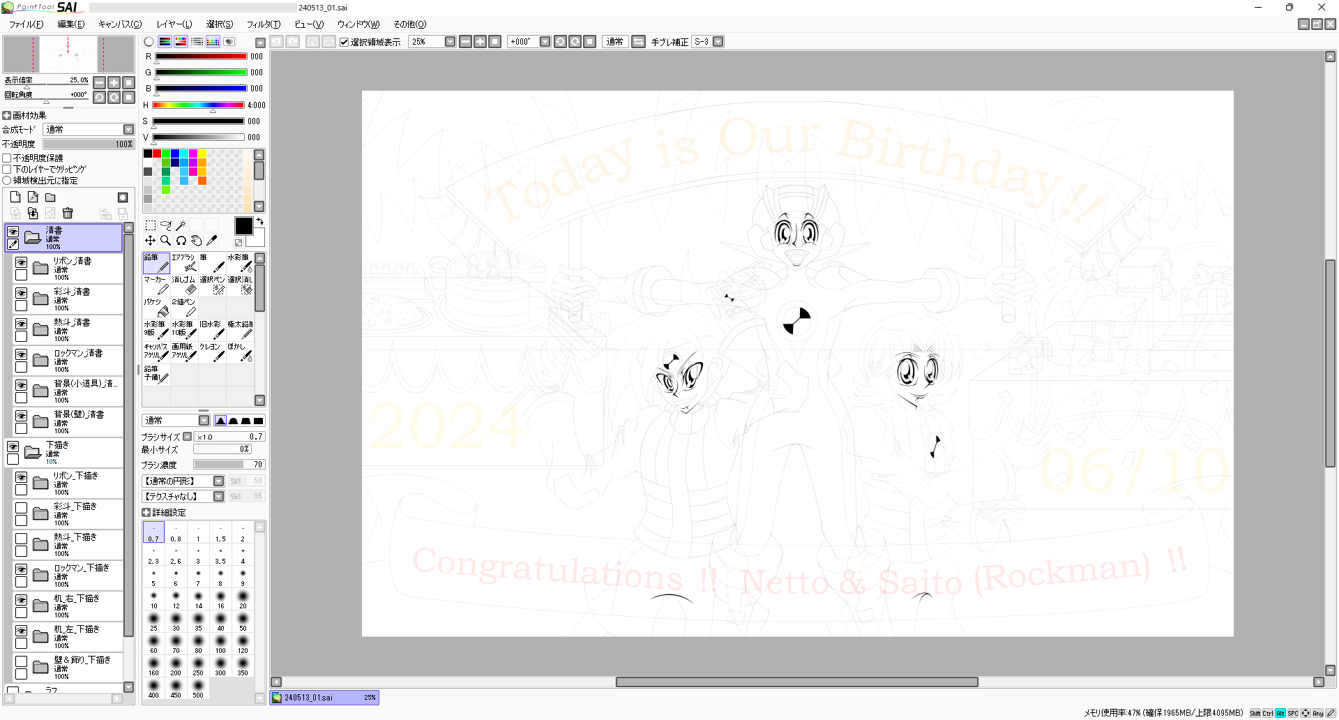The height and width of the screenshot is (720, 1339).
Task: Click the delete layer trash icon
Action: [68, 213]
